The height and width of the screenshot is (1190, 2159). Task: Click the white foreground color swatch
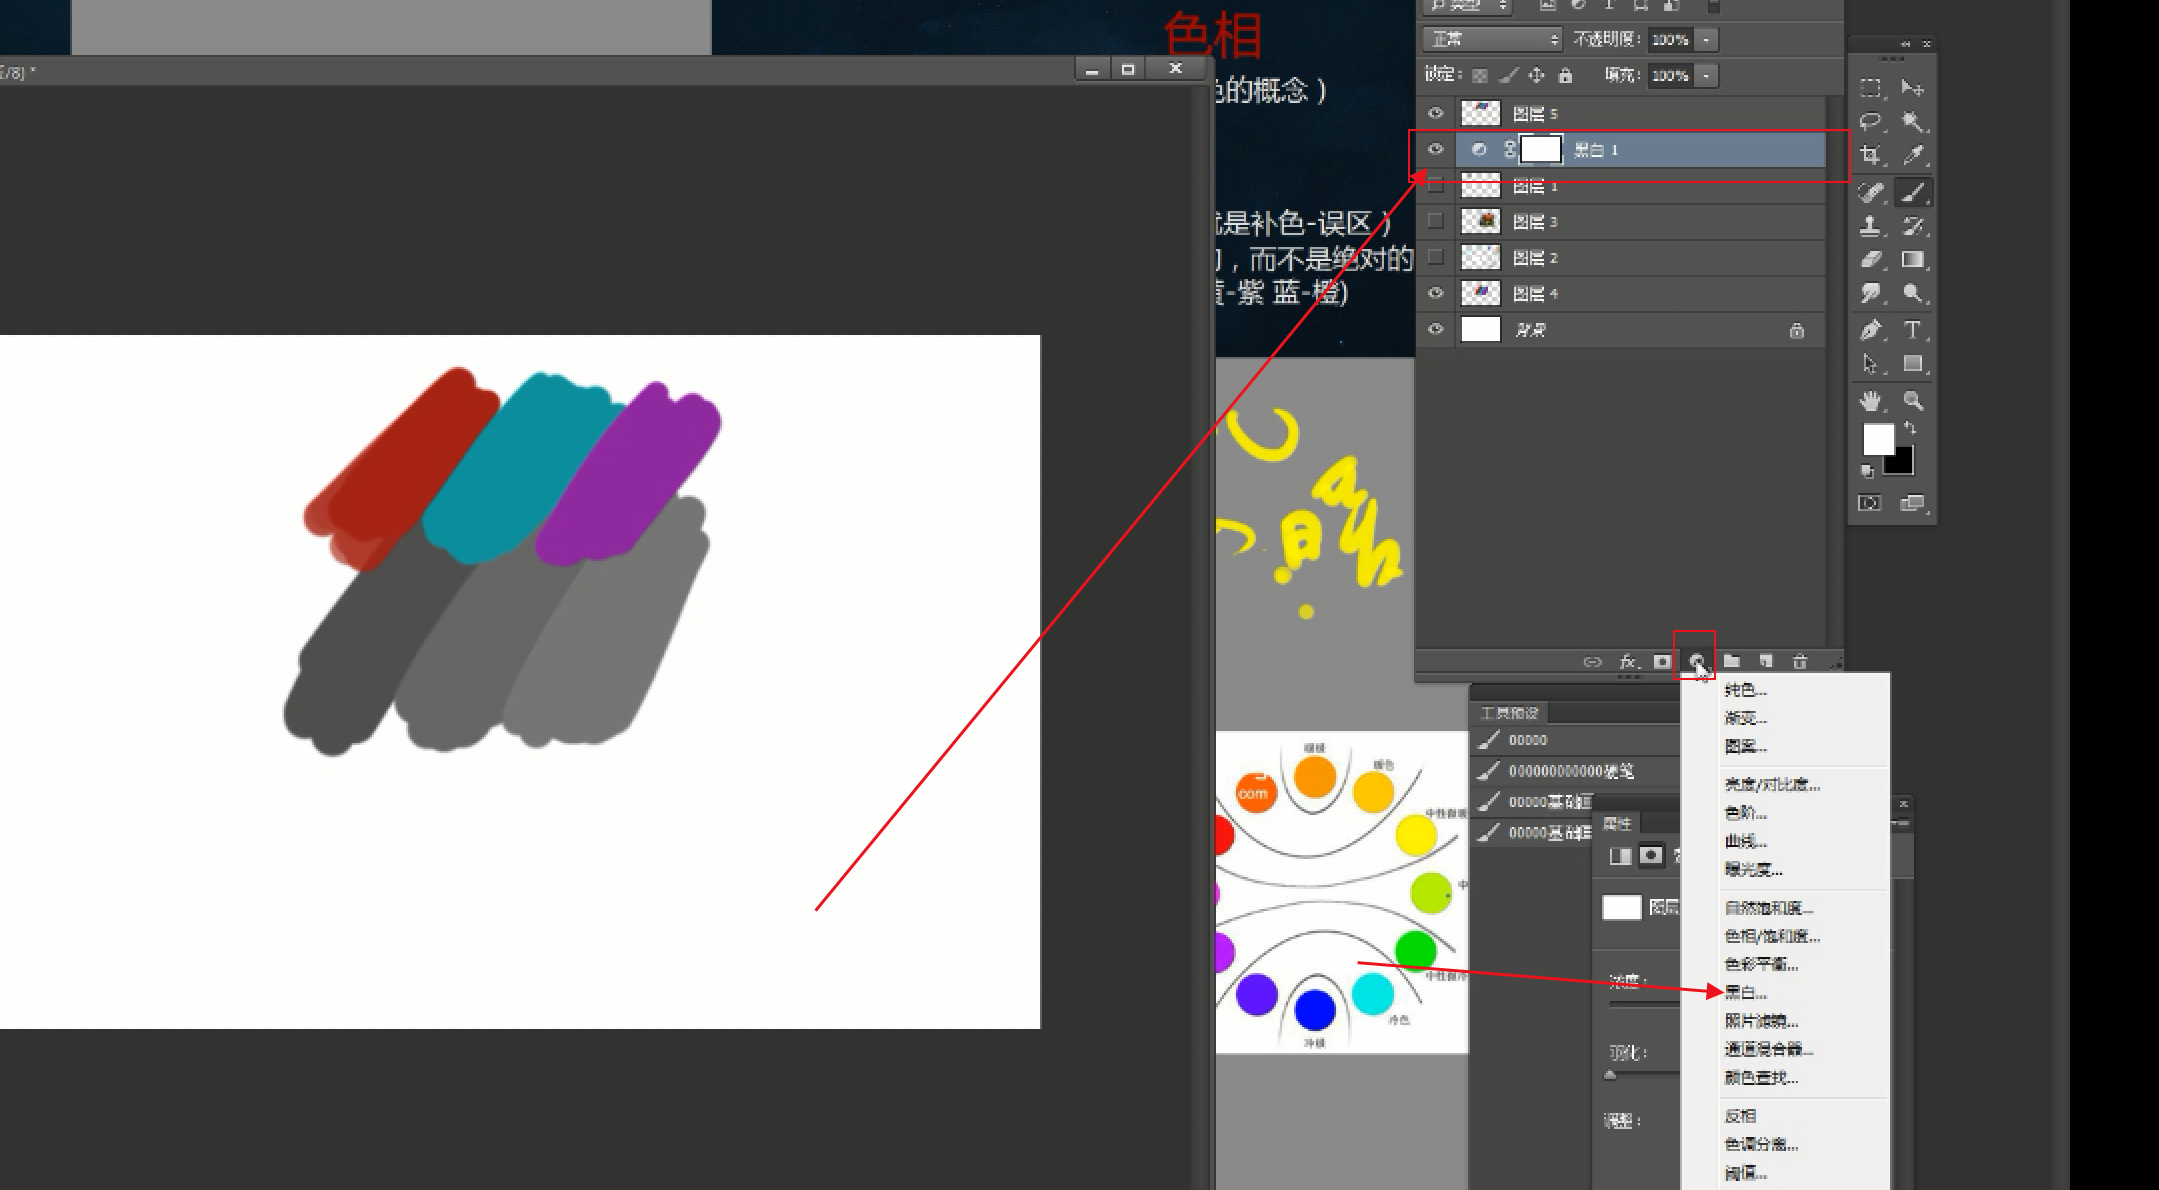(1877, 438)
